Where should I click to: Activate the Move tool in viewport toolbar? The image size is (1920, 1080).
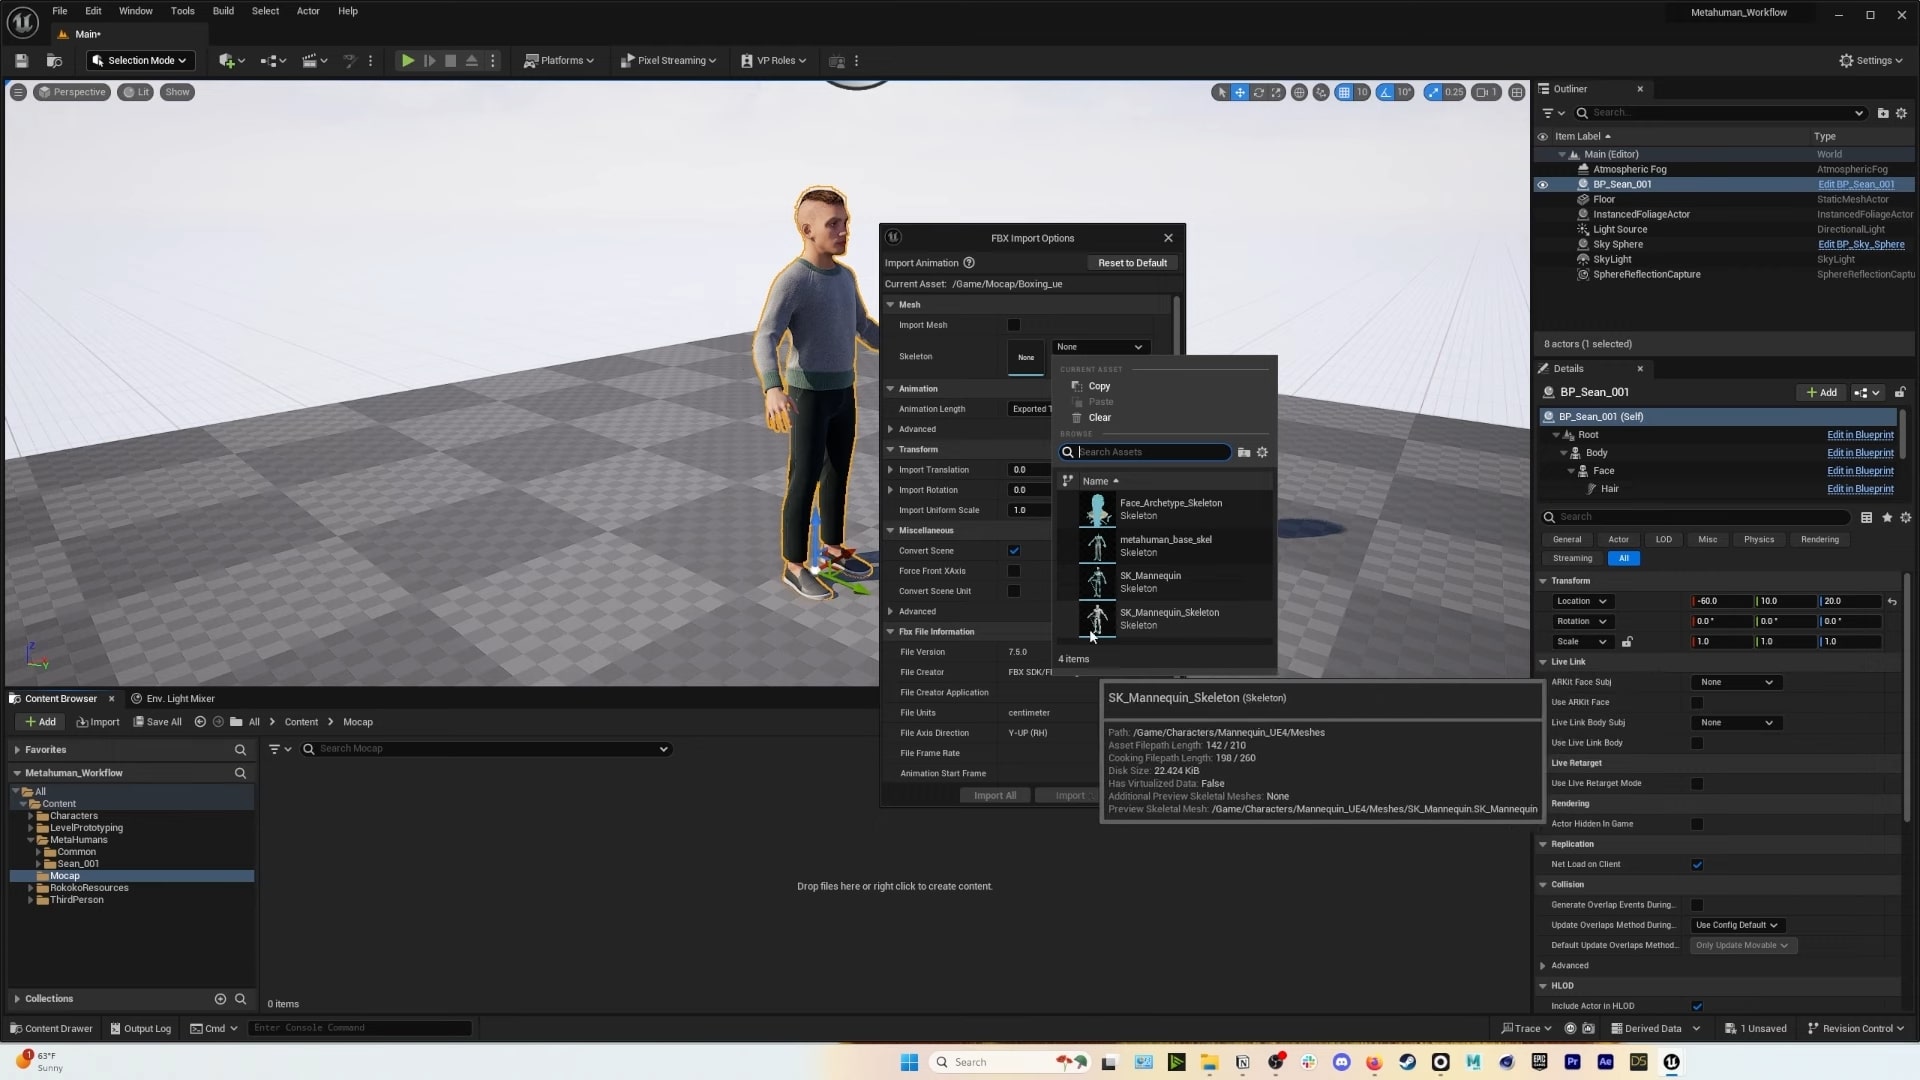click(1239, 92)
